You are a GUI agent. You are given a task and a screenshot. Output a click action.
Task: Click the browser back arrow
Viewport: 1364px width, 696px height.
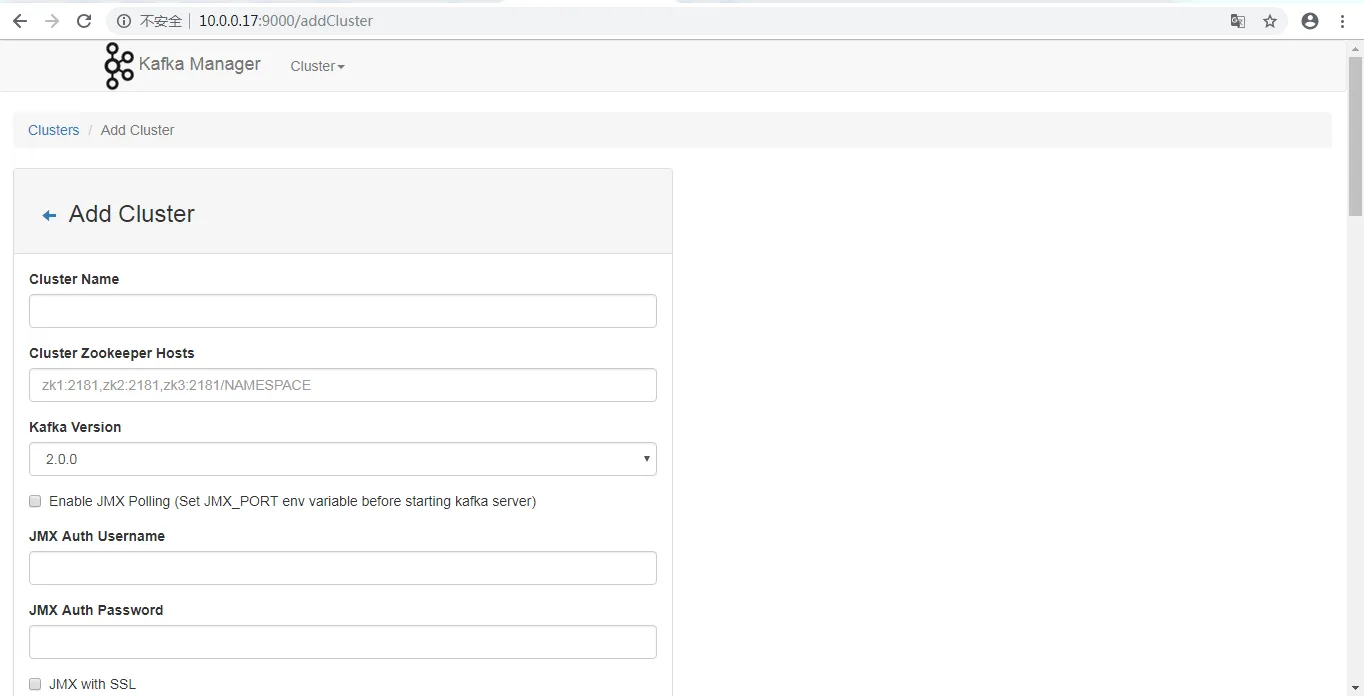pyautogui.click(x=20, y=21)
